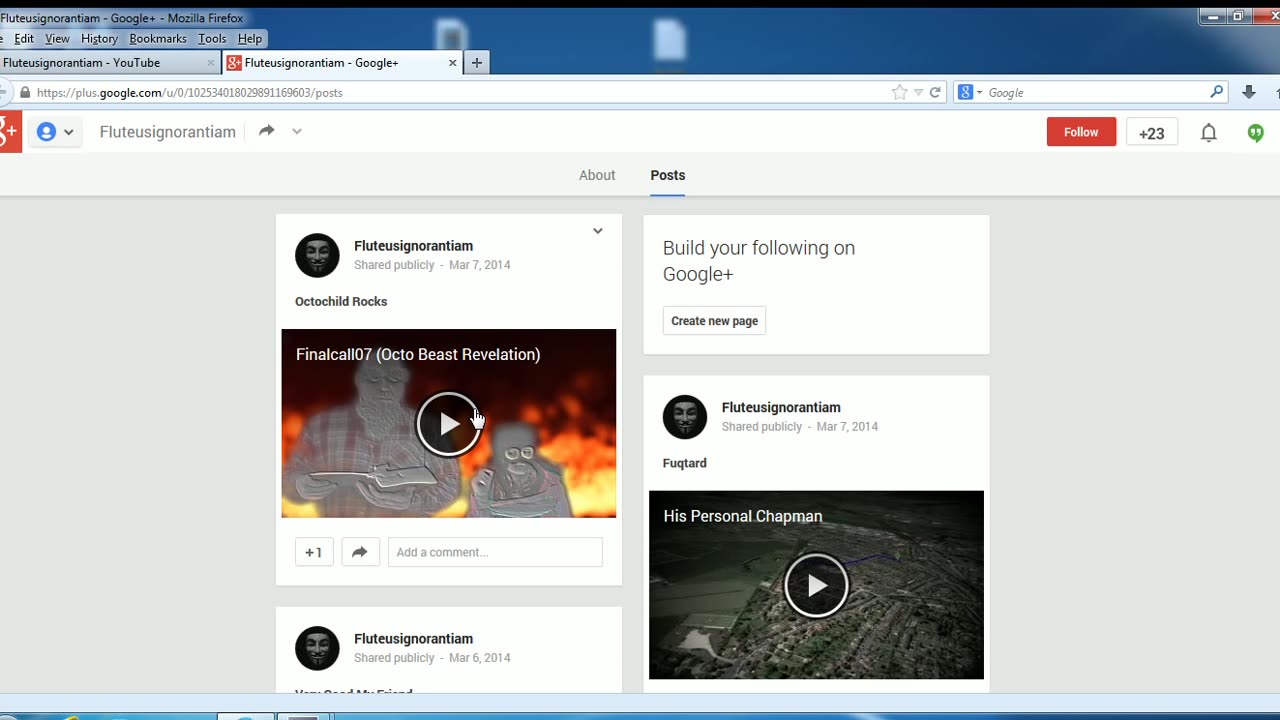Open the Bookmarks menu
The image size is (1280, 720).
158,39
